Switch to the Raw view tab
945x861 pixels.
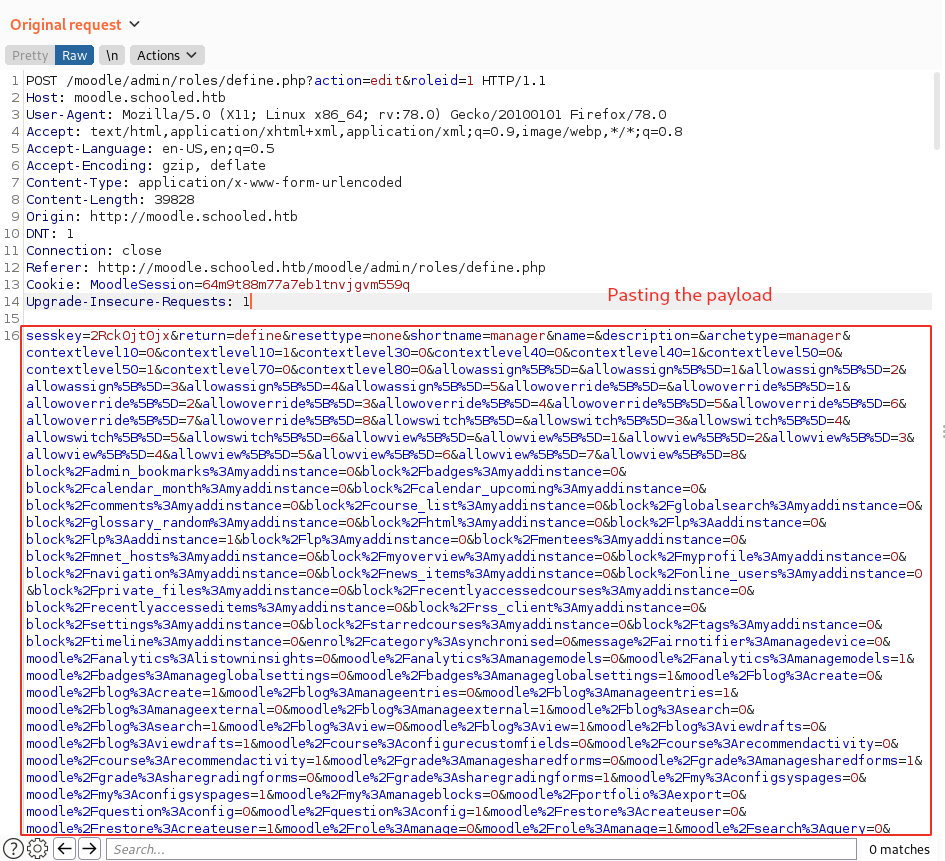click(75, 55)
